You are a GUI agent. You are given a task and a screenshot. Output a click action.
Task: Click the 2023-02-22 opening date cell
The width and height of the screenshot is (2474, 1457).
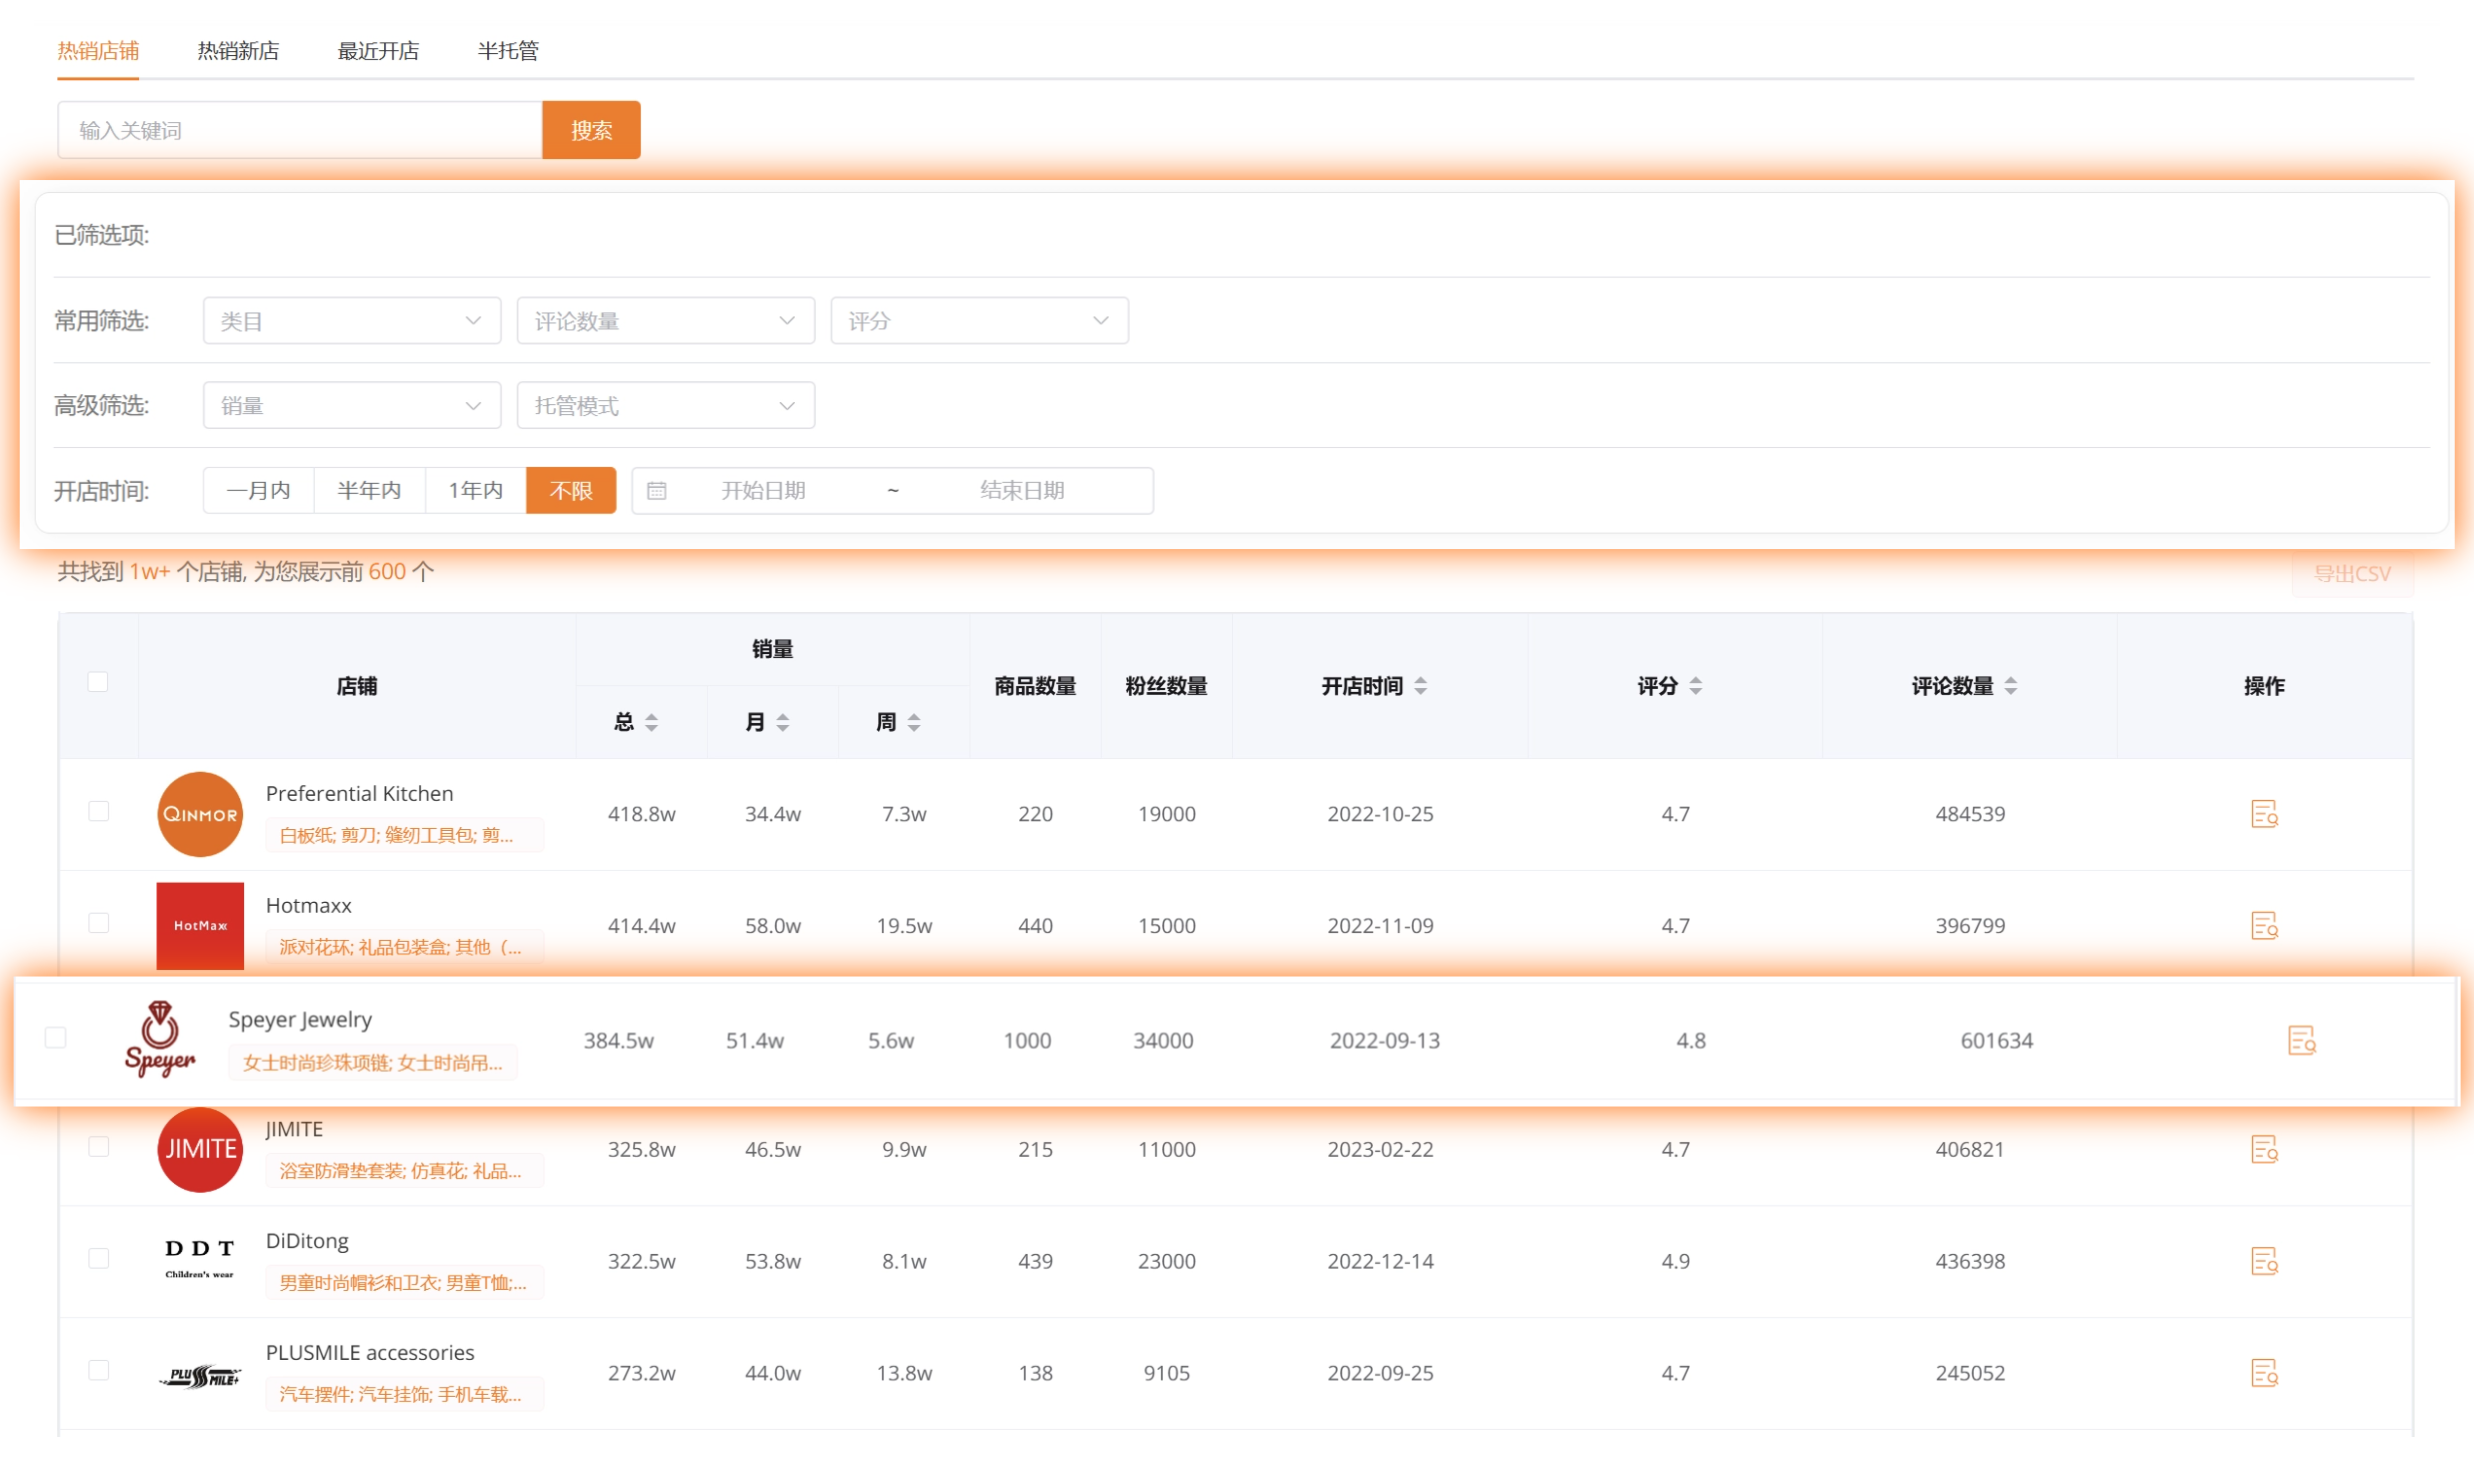(x=1380, y=1150)
